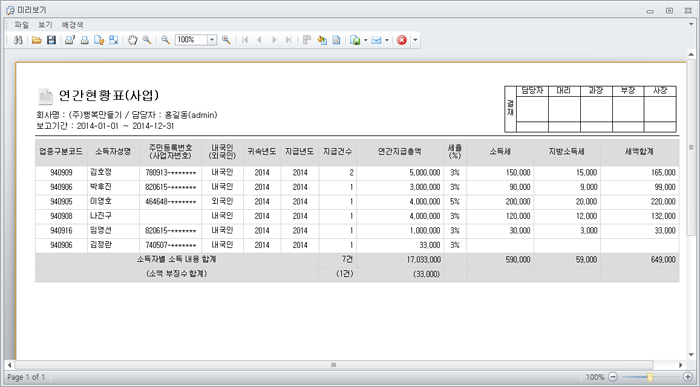Click the page background color icon
Viewport: 700px width, 387px height.
322,40
